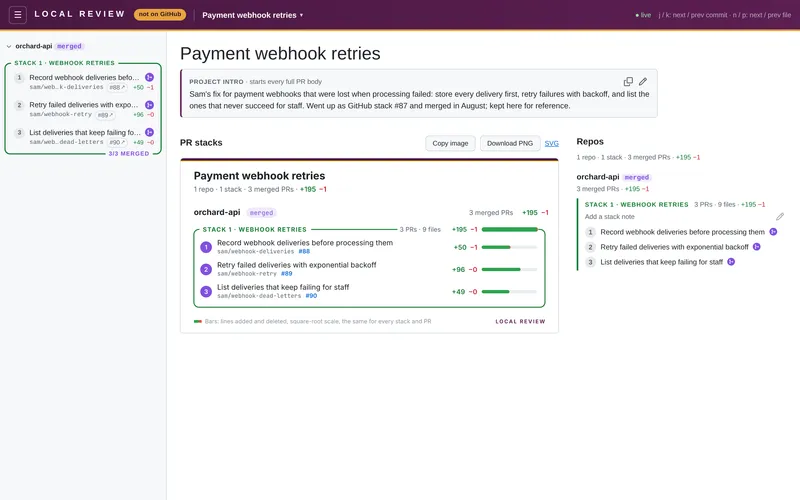Click 'PROJECT INTRO' label in intro box
800x500 pixels.
coord(216,82)
